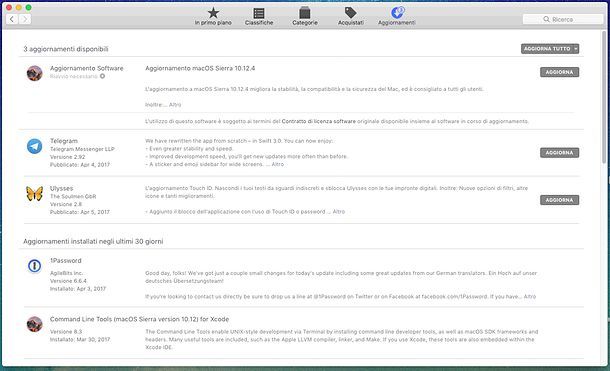Click 'Versione 2.92' under Telegram
610x371 pixels.
tap(67, 157)
